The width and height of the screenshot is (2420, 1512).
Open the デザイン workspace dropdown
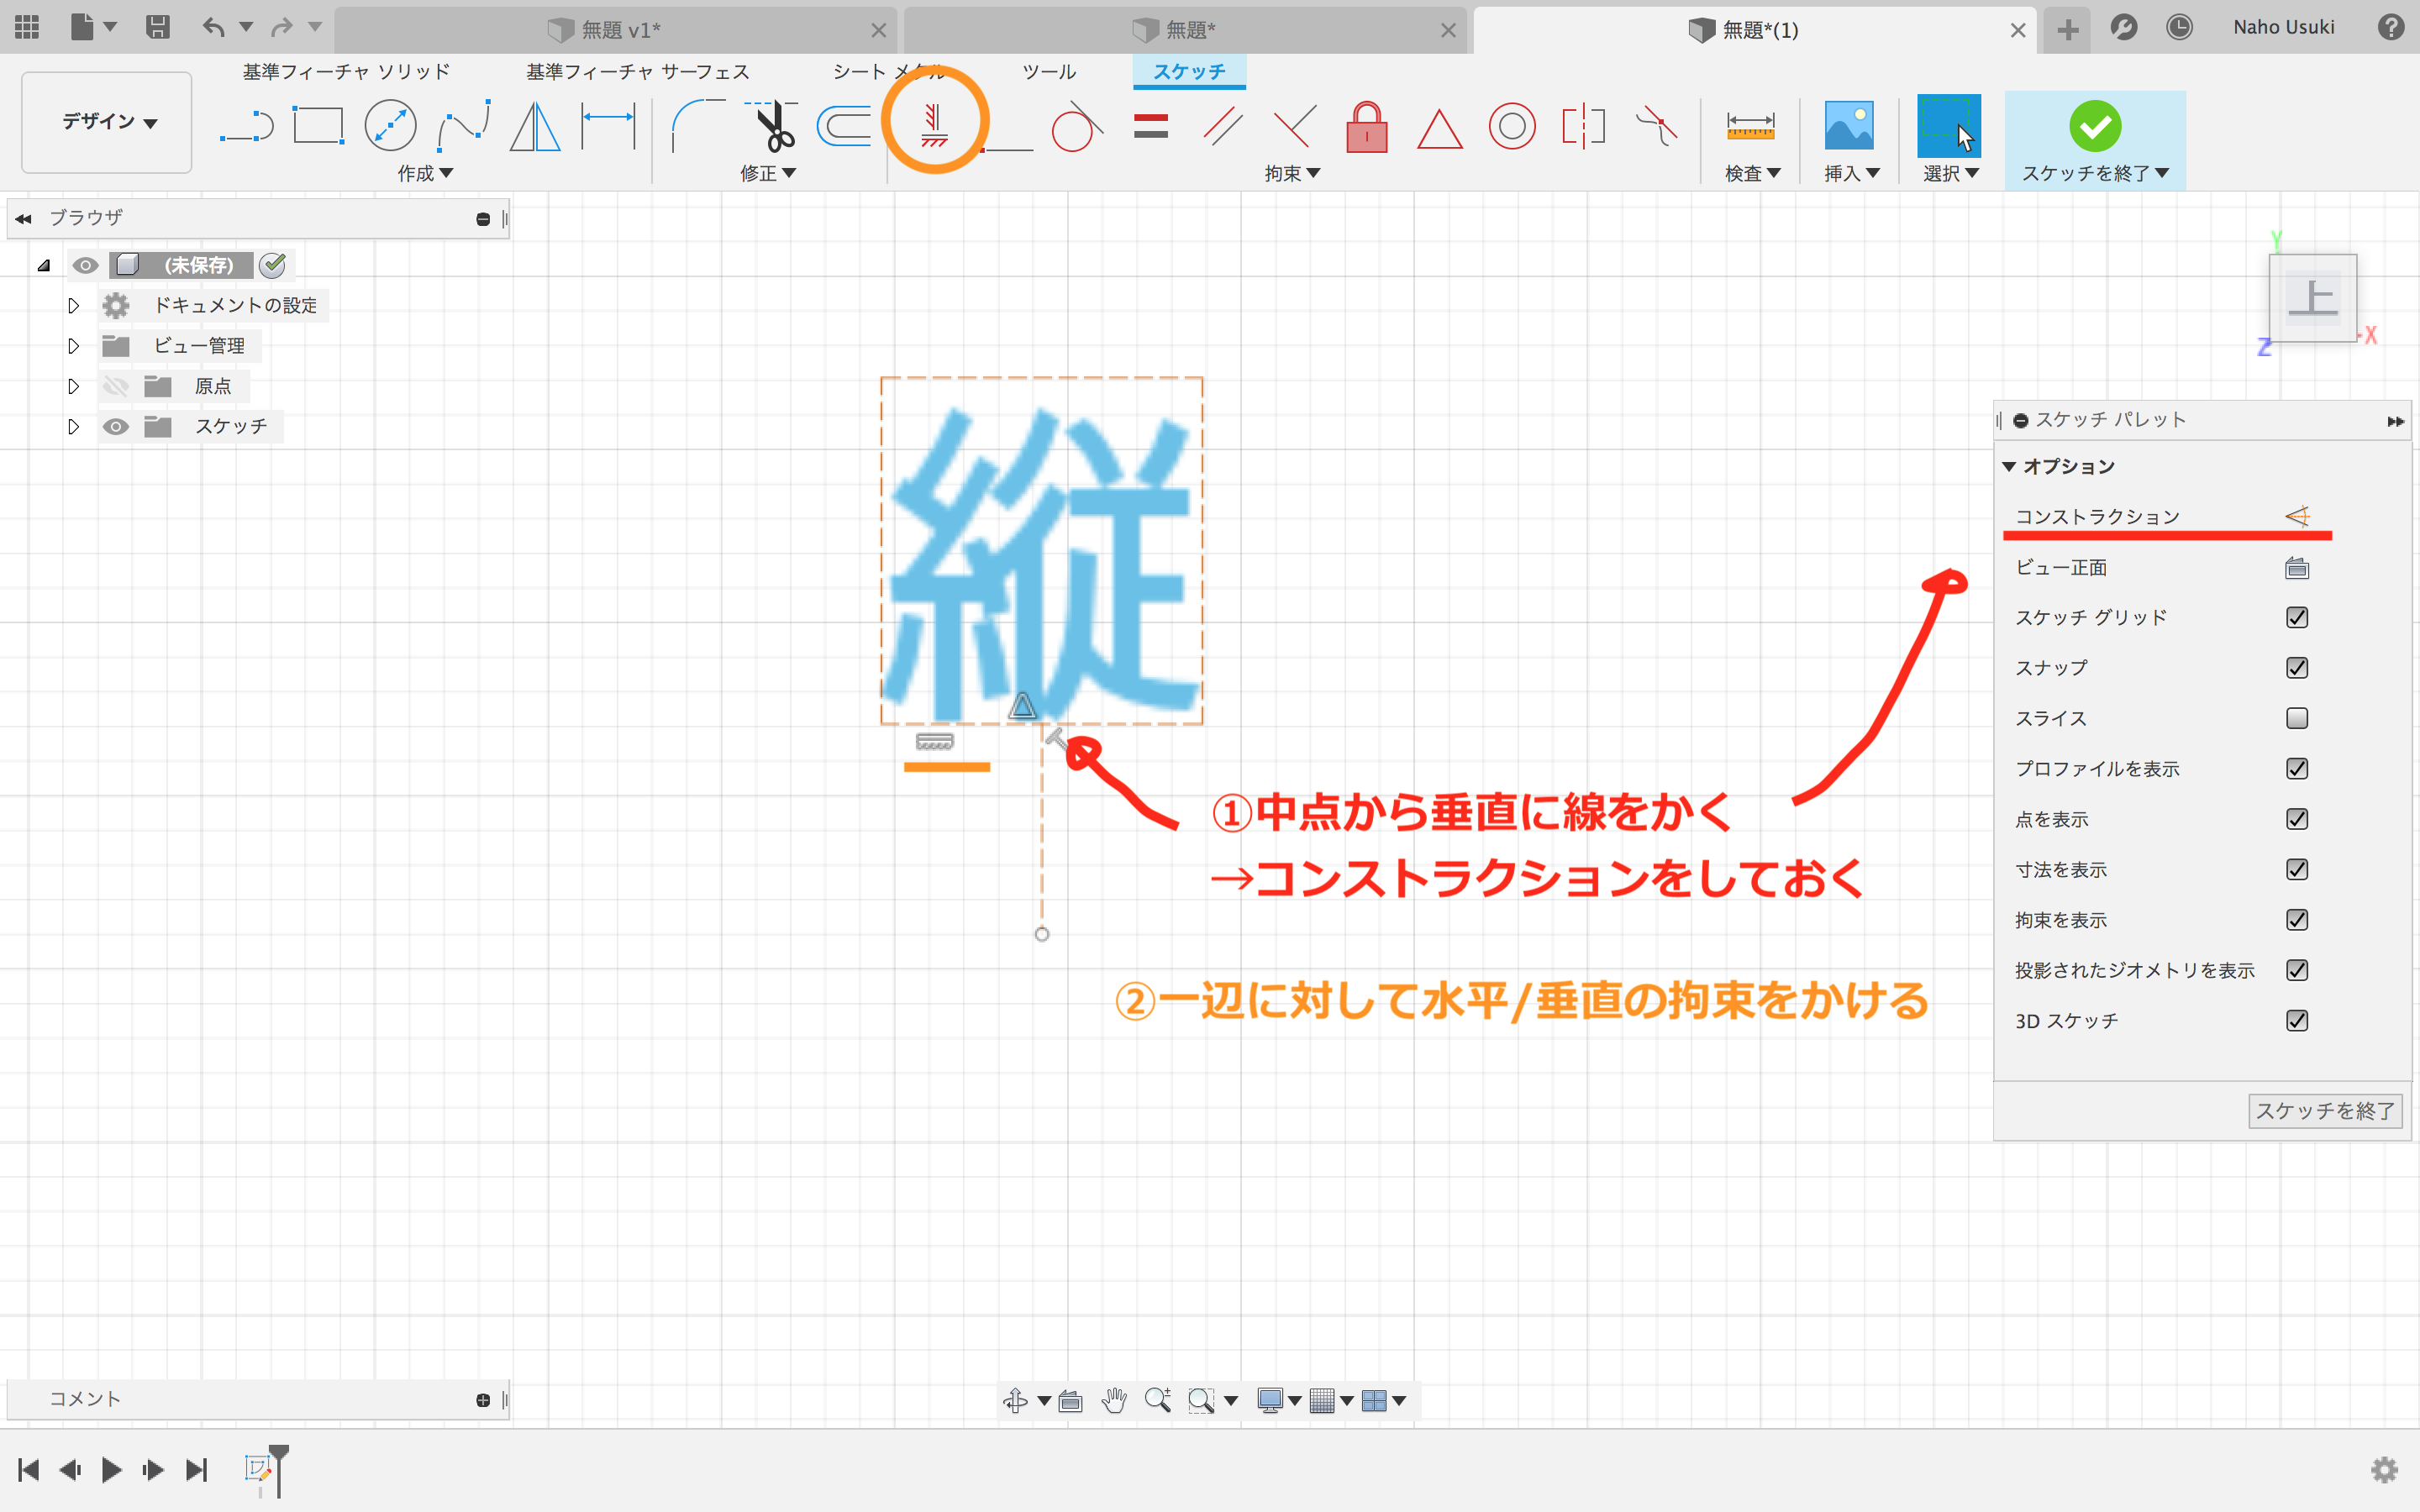(x=107, y=122)
